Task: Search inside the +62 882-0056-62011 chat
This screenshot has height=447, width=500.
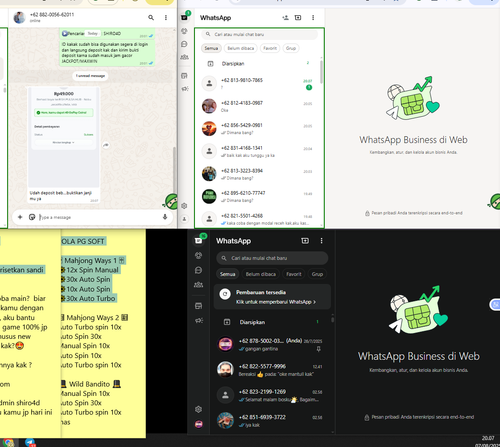Action: point(151,17)
